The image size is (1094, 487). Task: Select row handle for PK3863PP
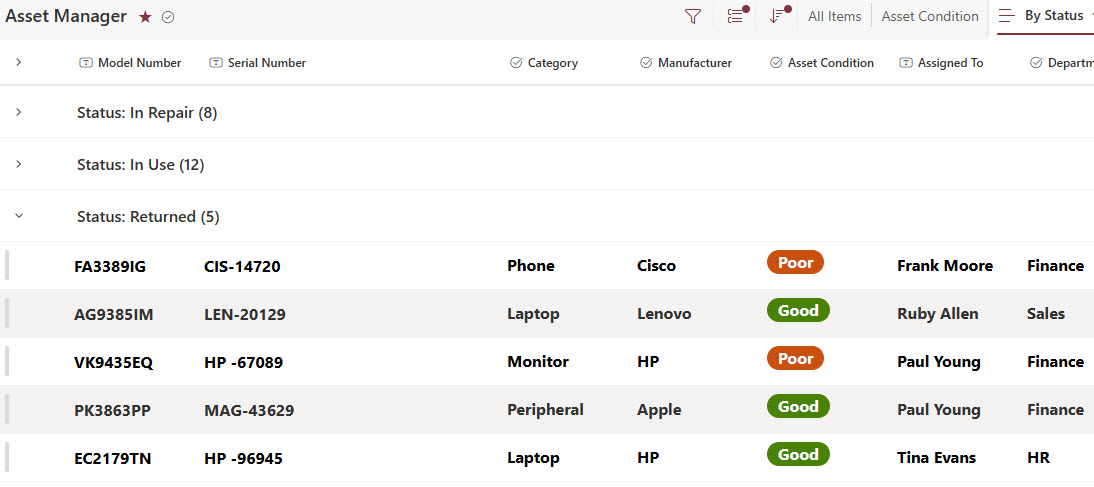(x=7, y=410)
